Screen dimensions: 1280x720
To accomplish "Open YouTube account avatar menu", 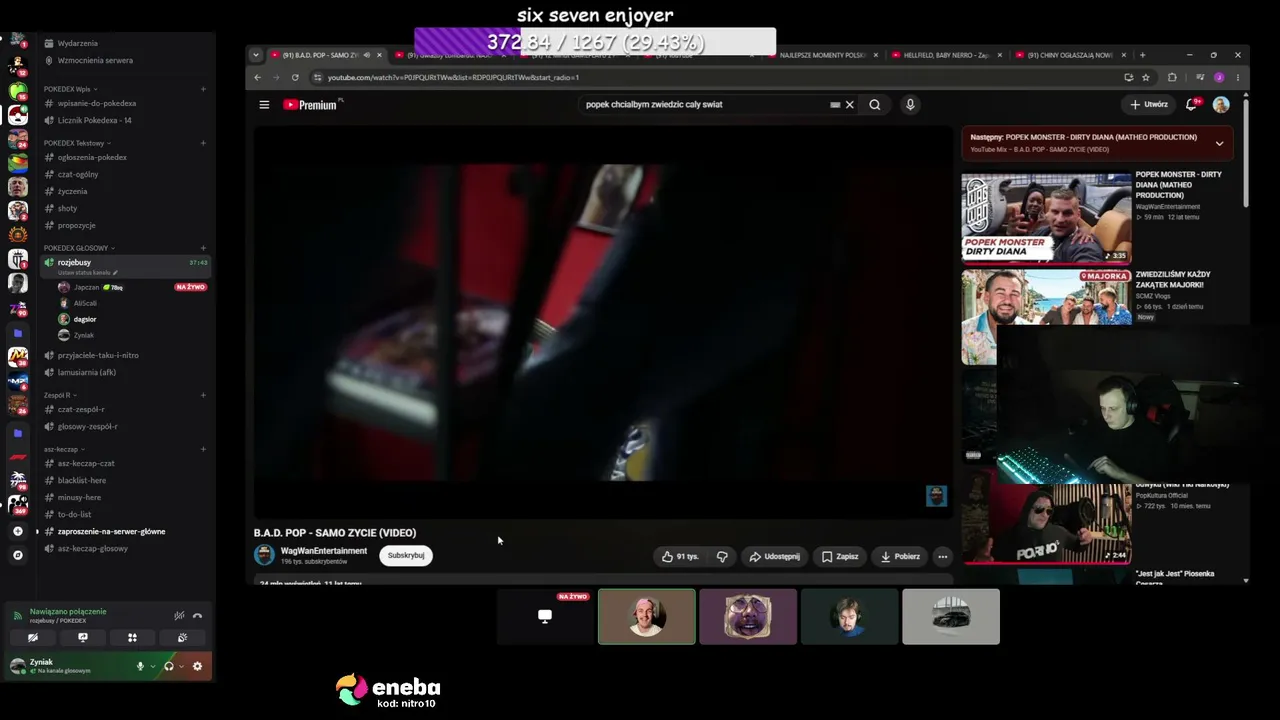I will coord(1221,104).
